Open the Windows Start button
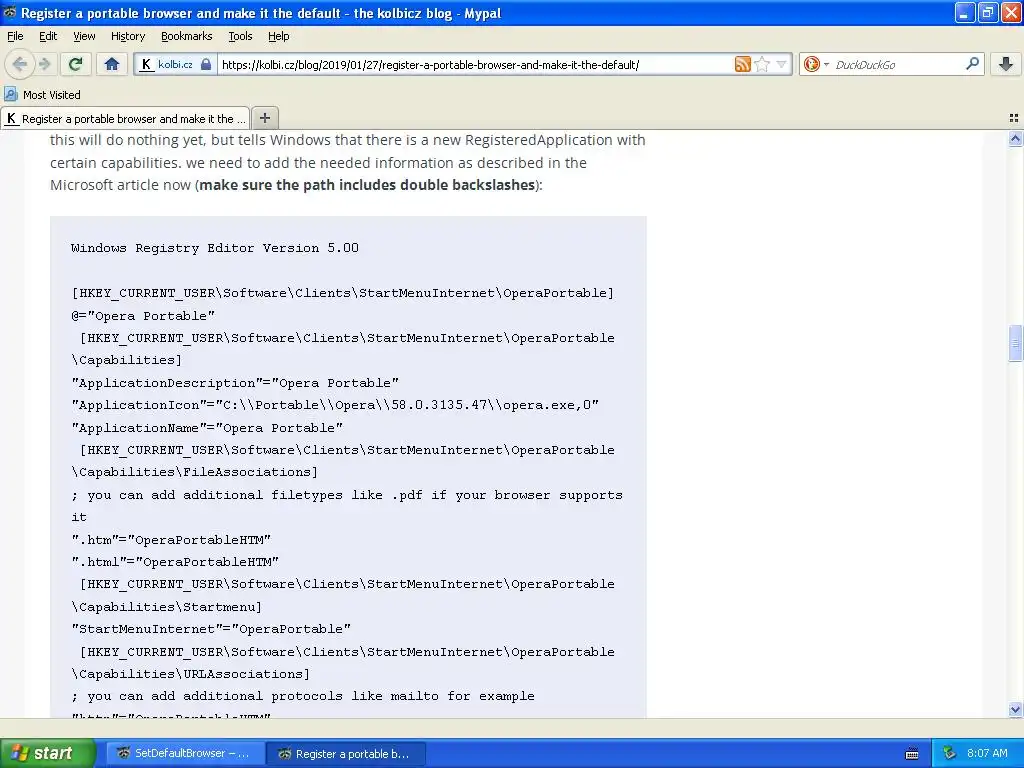 (46, 753)
